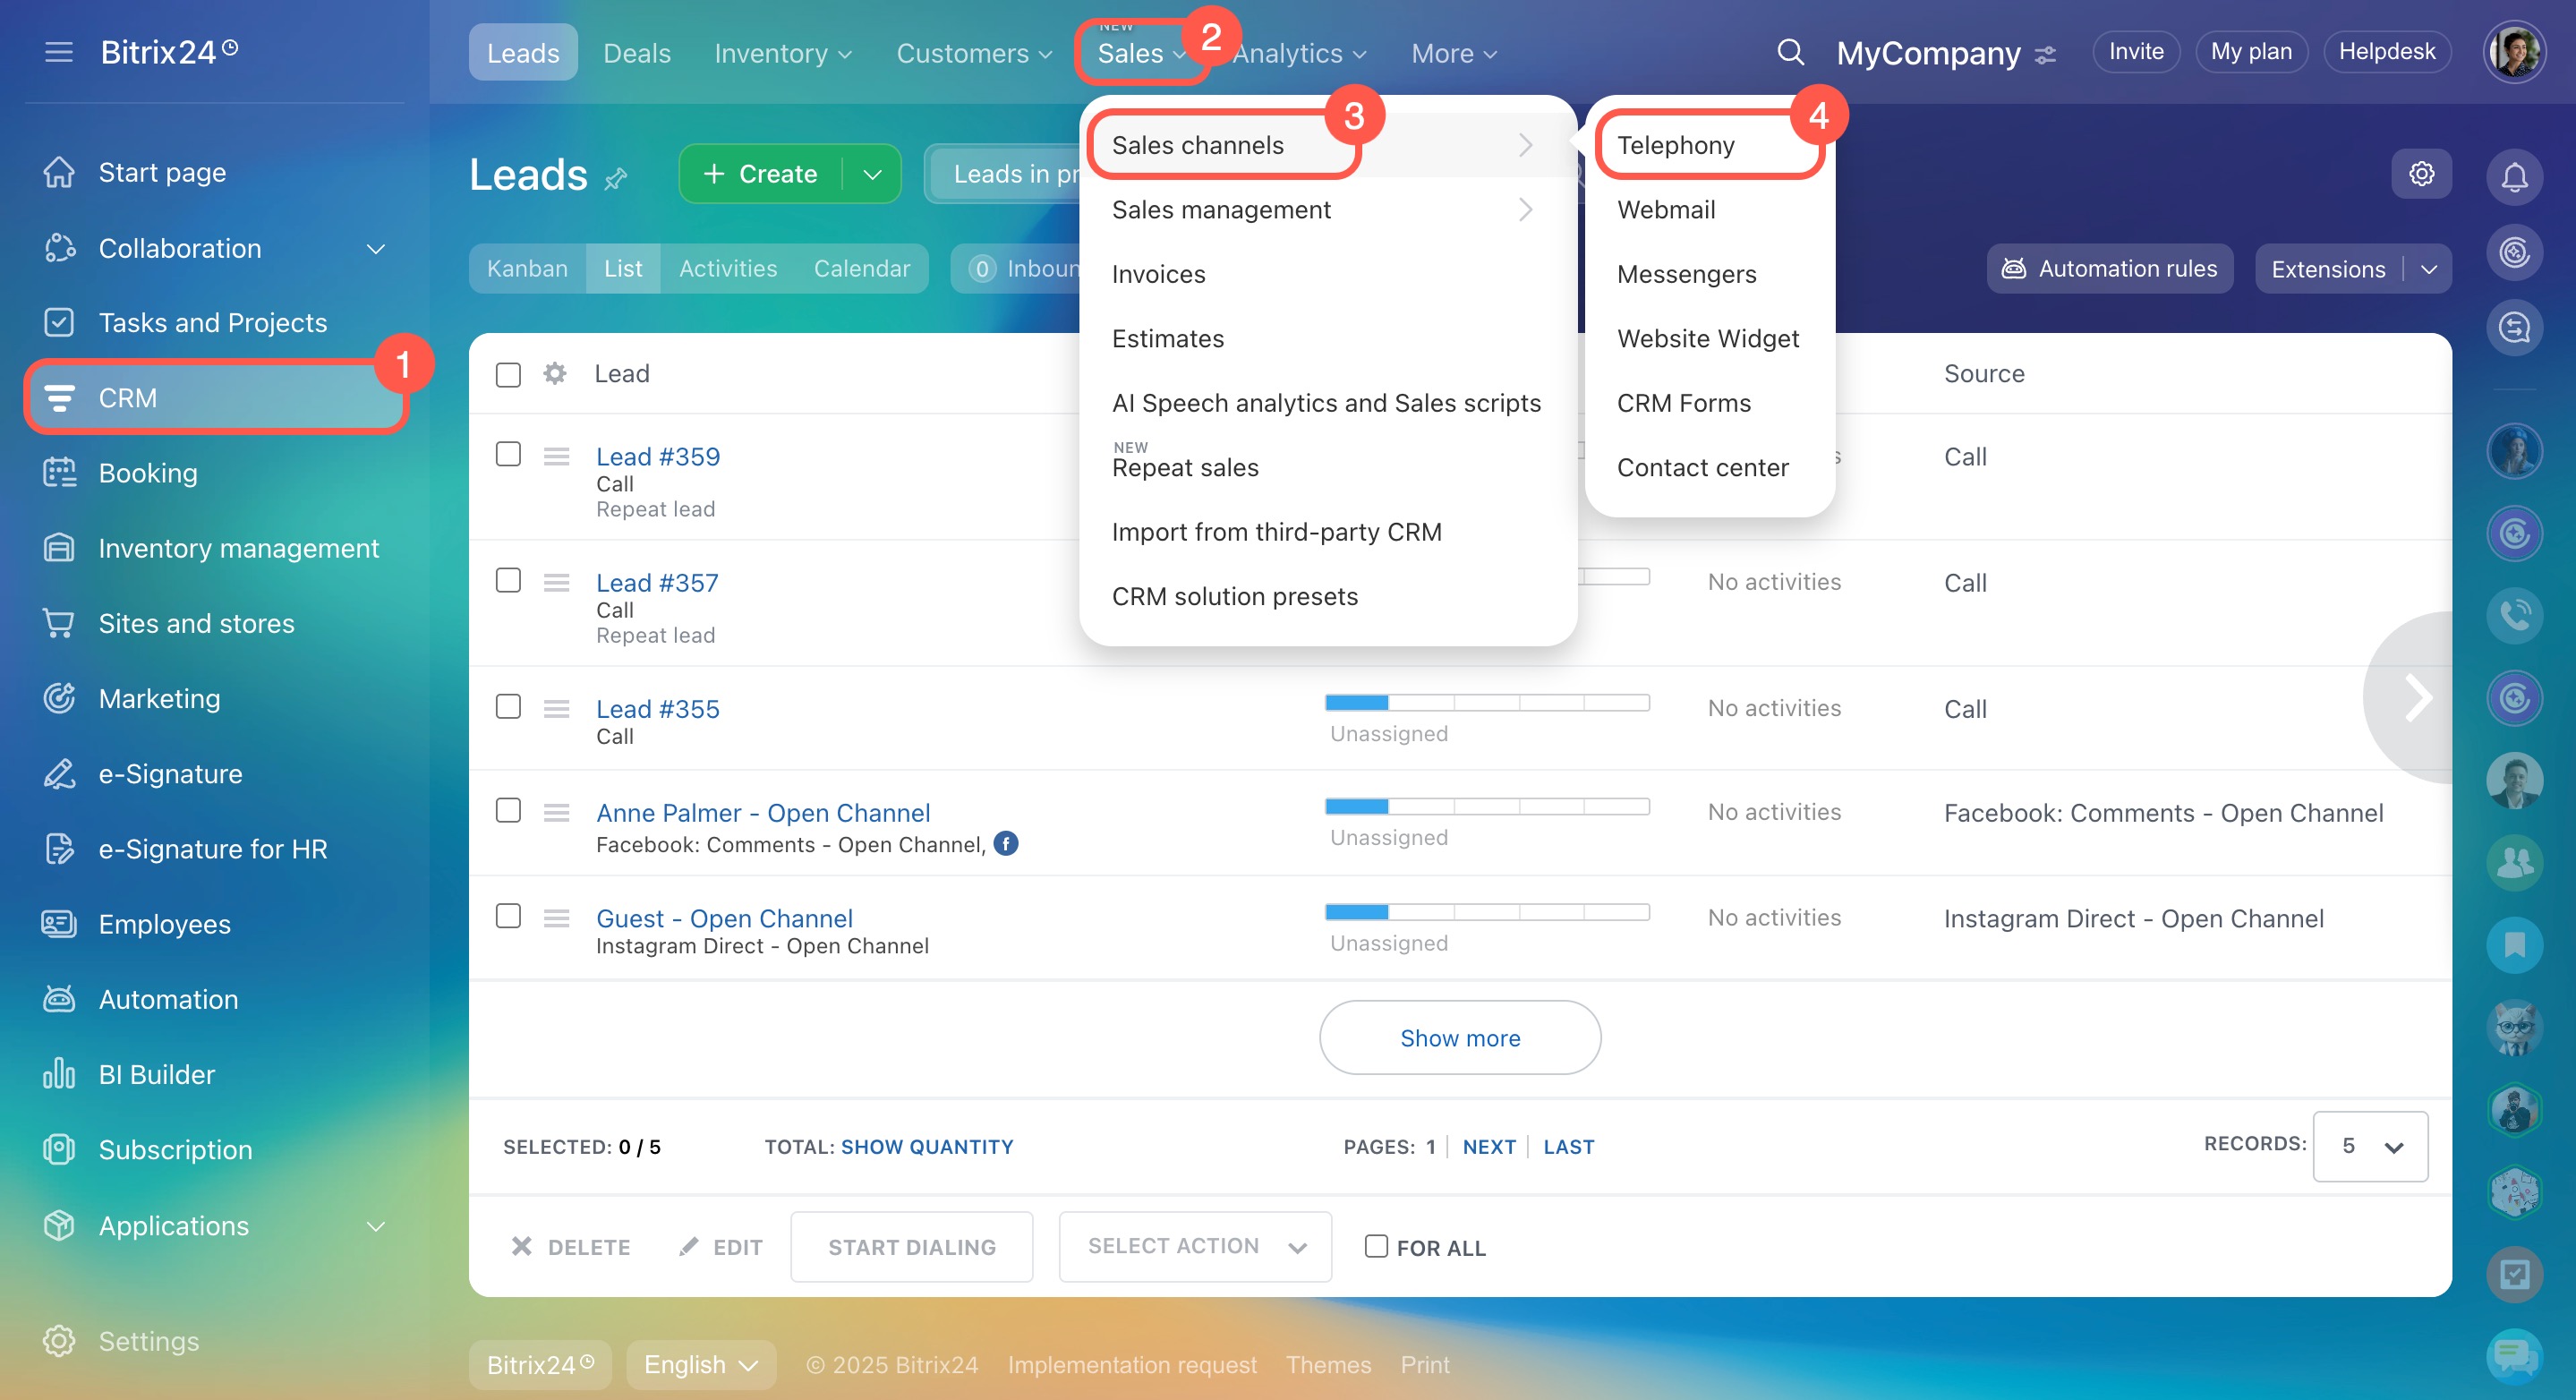Enable the FOR ALL checkbox

1376,1246
